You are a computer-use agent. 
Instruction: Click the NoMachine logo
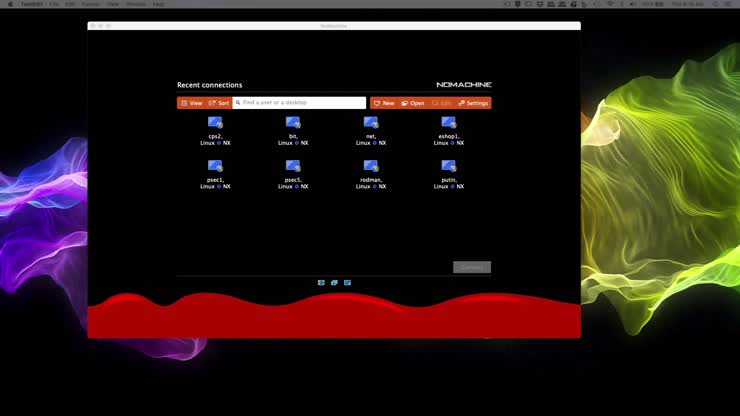[x=464, y=85]
